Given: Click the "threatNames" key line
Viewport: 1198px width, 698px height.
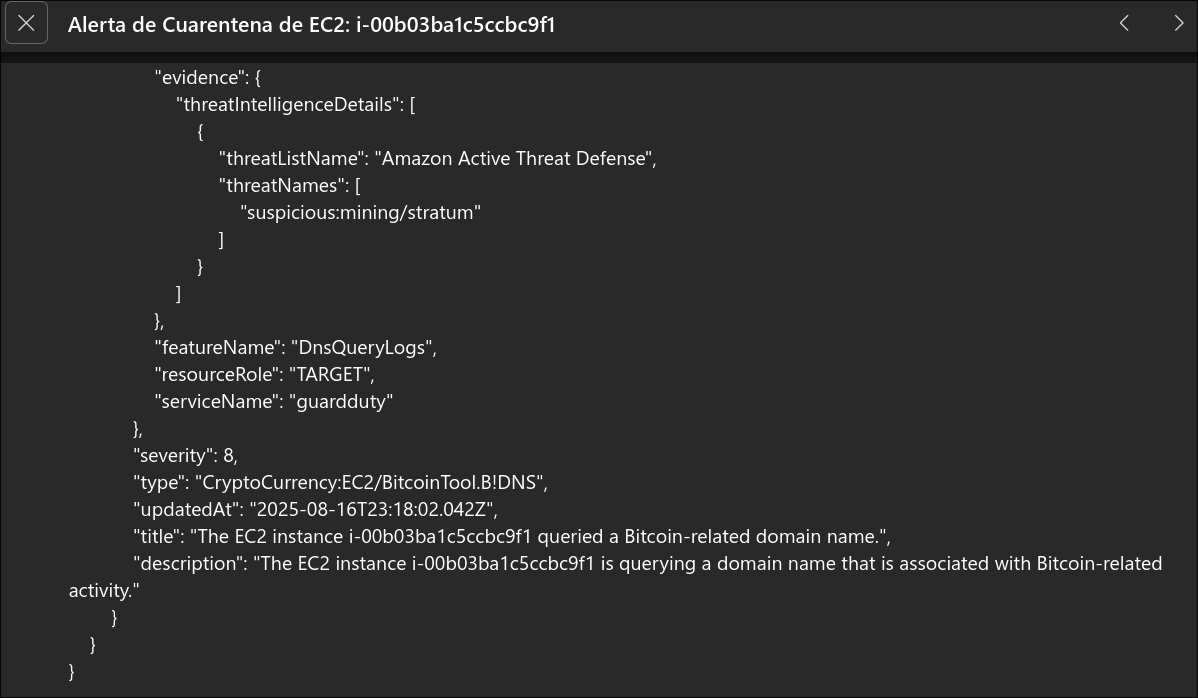Looking at the screenshot, I should [x=283, y=185].
